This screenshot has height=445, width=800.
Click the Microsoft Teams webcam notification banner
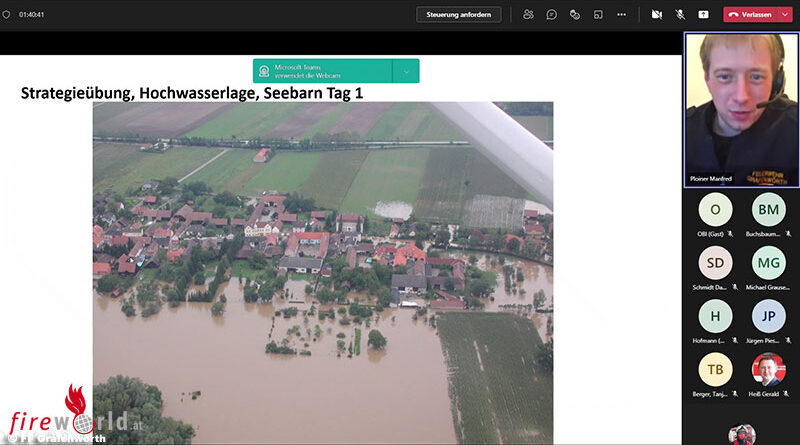(x=322, y=71)
